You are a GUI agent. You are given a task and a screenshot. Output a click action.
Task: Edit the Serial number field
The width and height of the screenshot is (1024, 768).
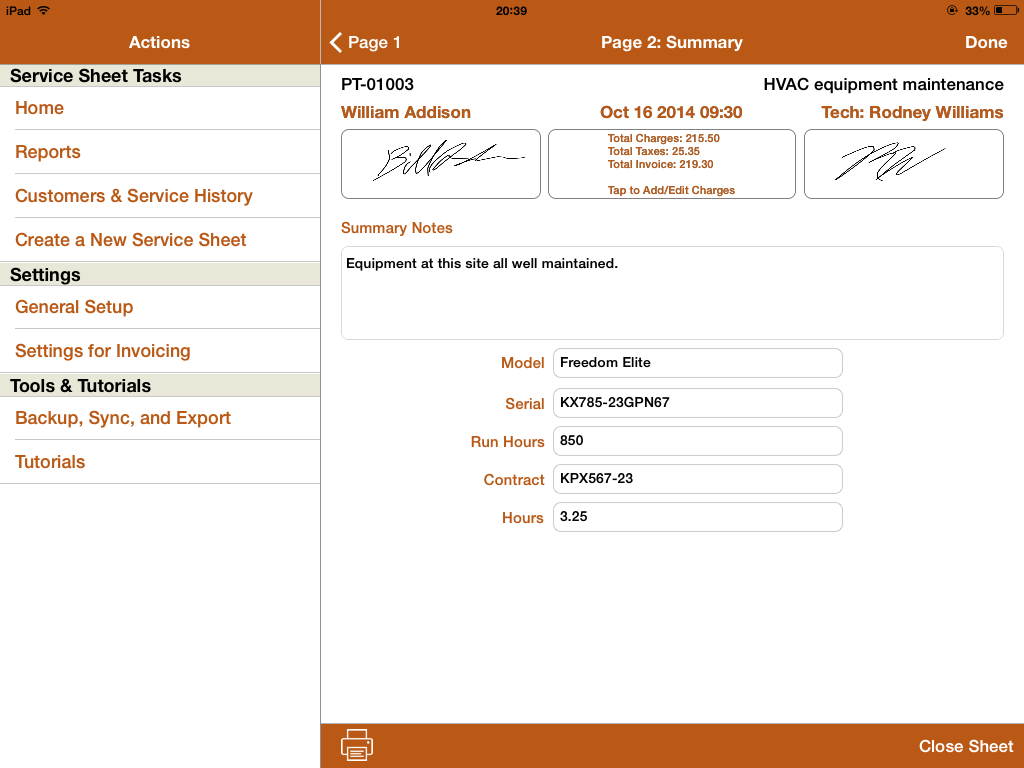(697, 403)
